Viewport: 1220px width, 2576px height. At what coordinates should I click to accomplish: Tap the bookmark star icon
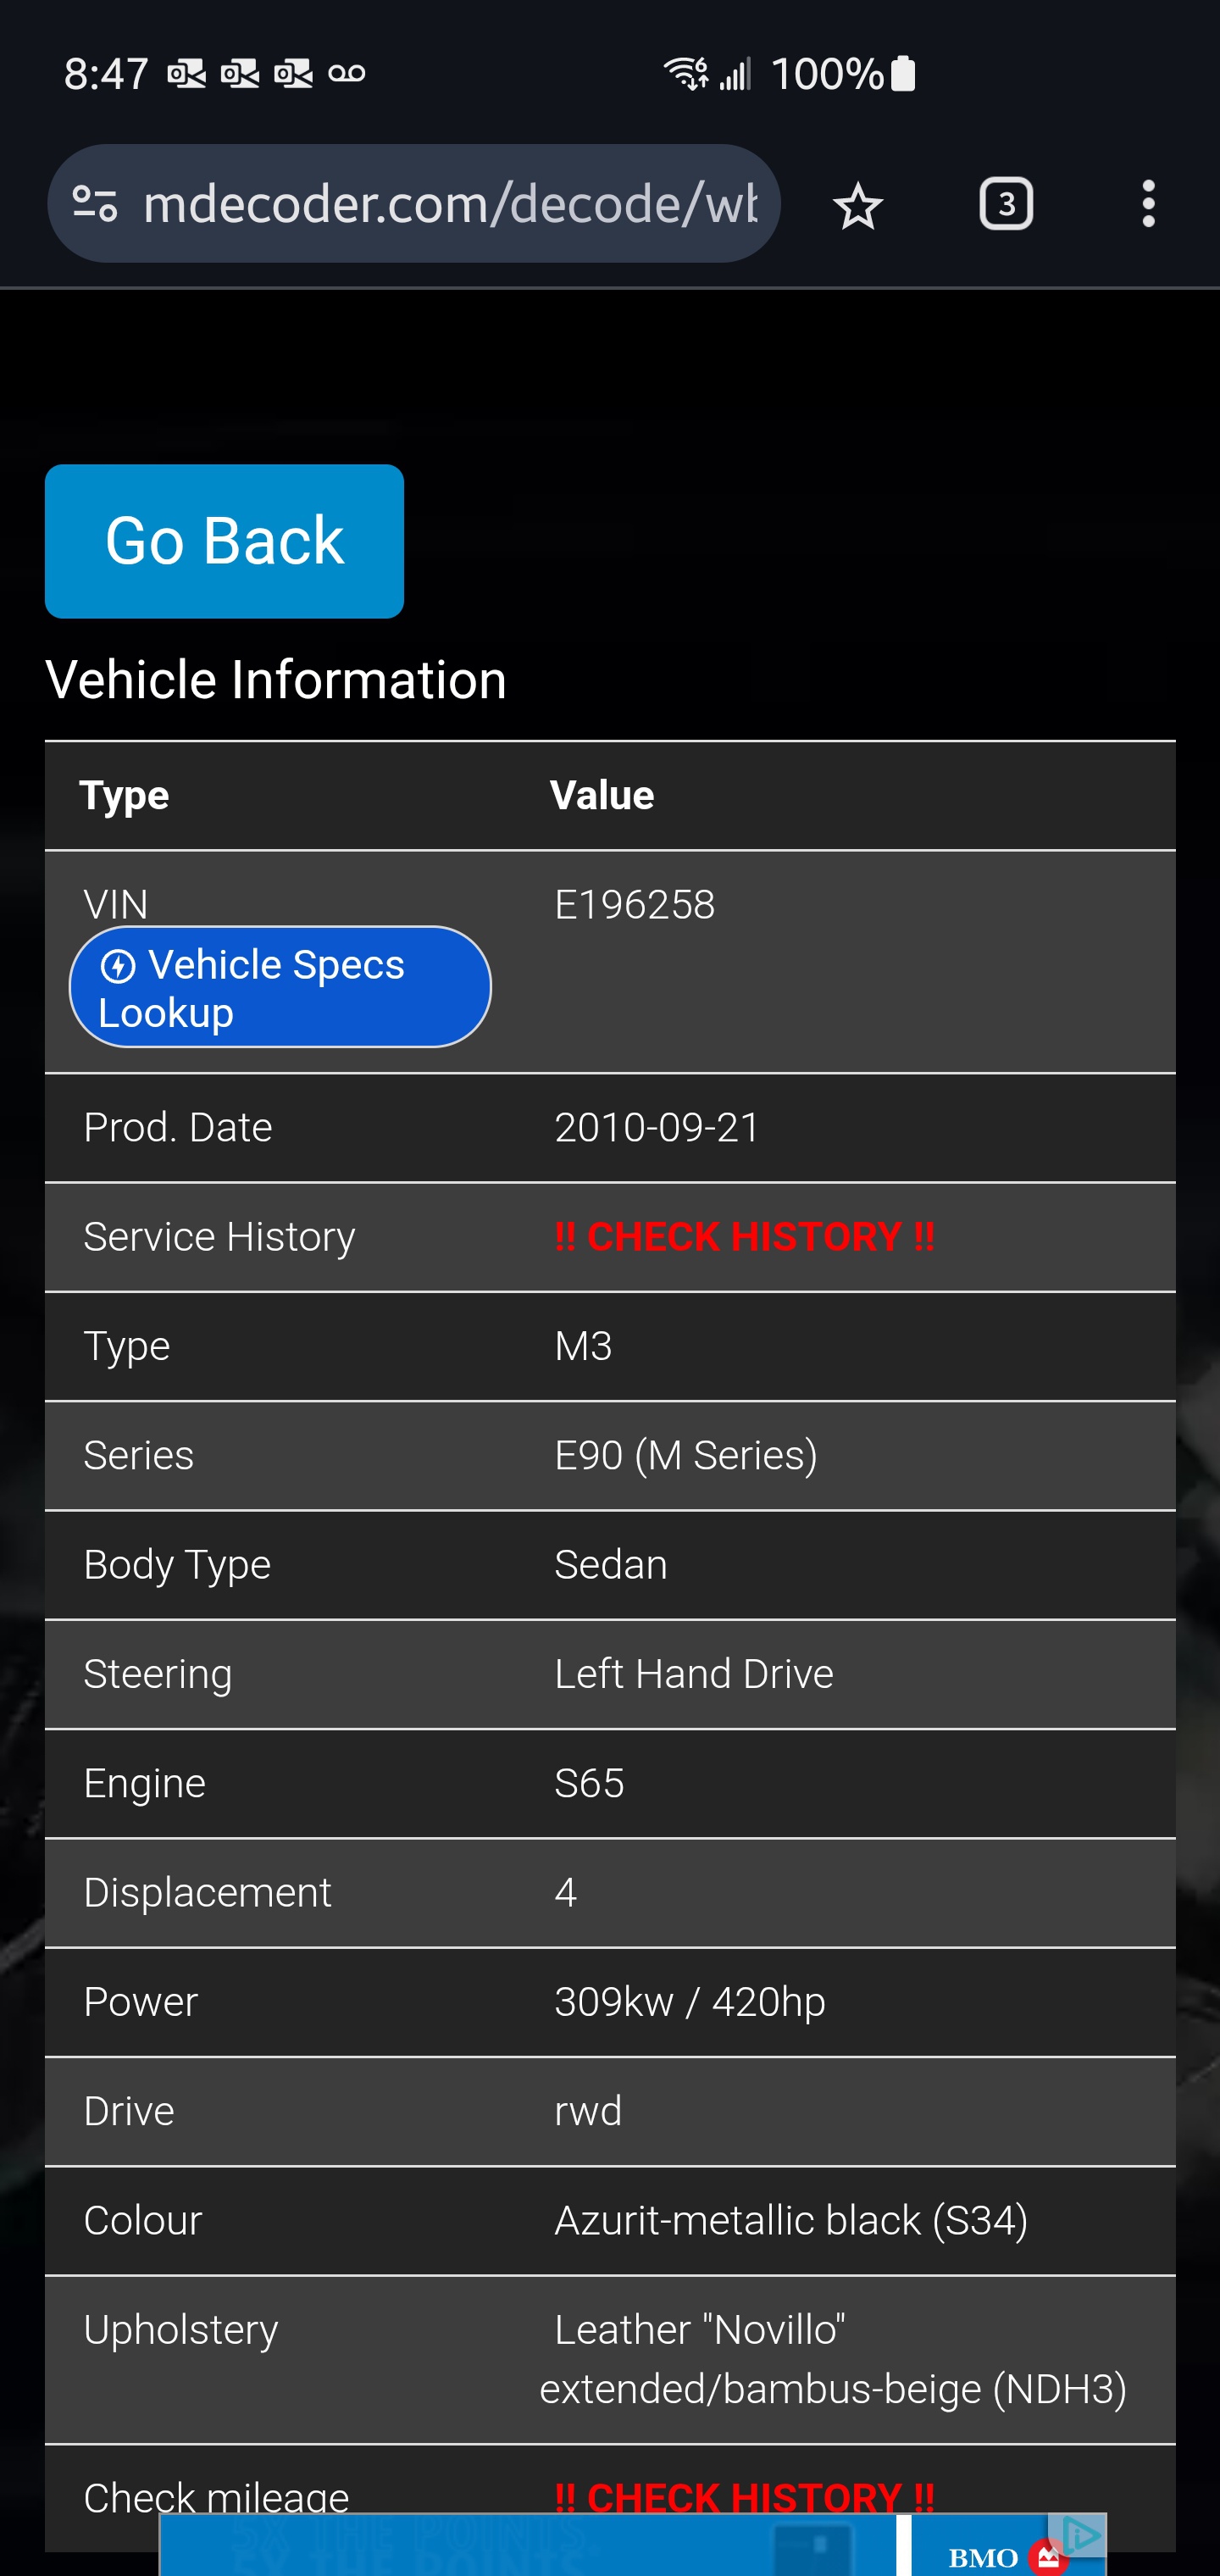(x=857, y=206)
